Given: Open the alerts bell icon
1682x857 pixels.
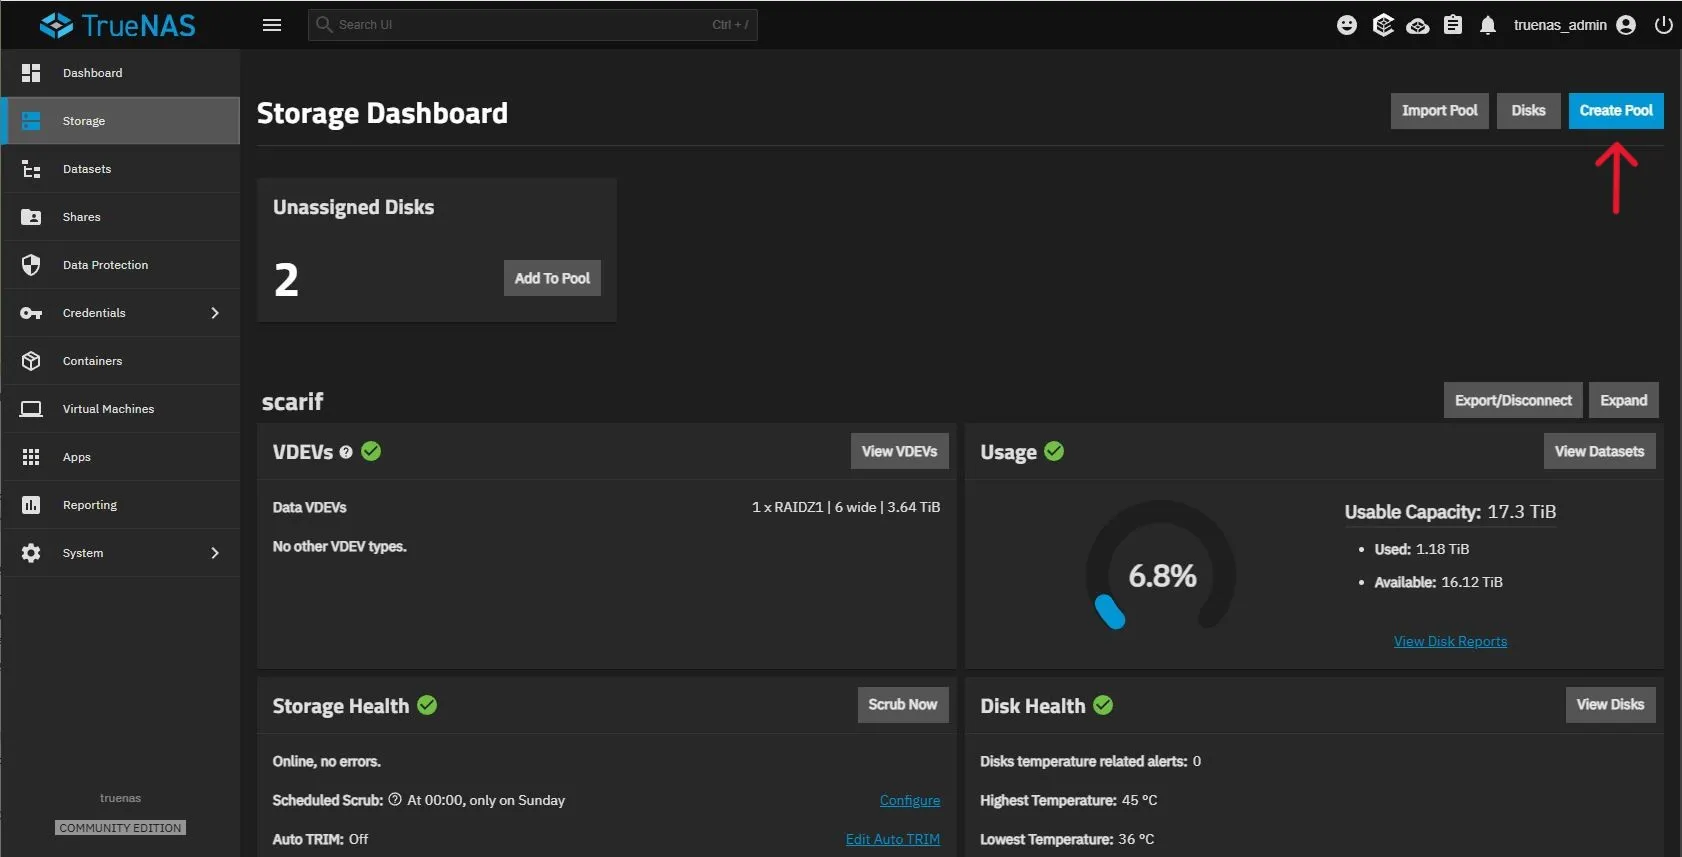Looking at the screenshot, I should tap(1488, 25).
